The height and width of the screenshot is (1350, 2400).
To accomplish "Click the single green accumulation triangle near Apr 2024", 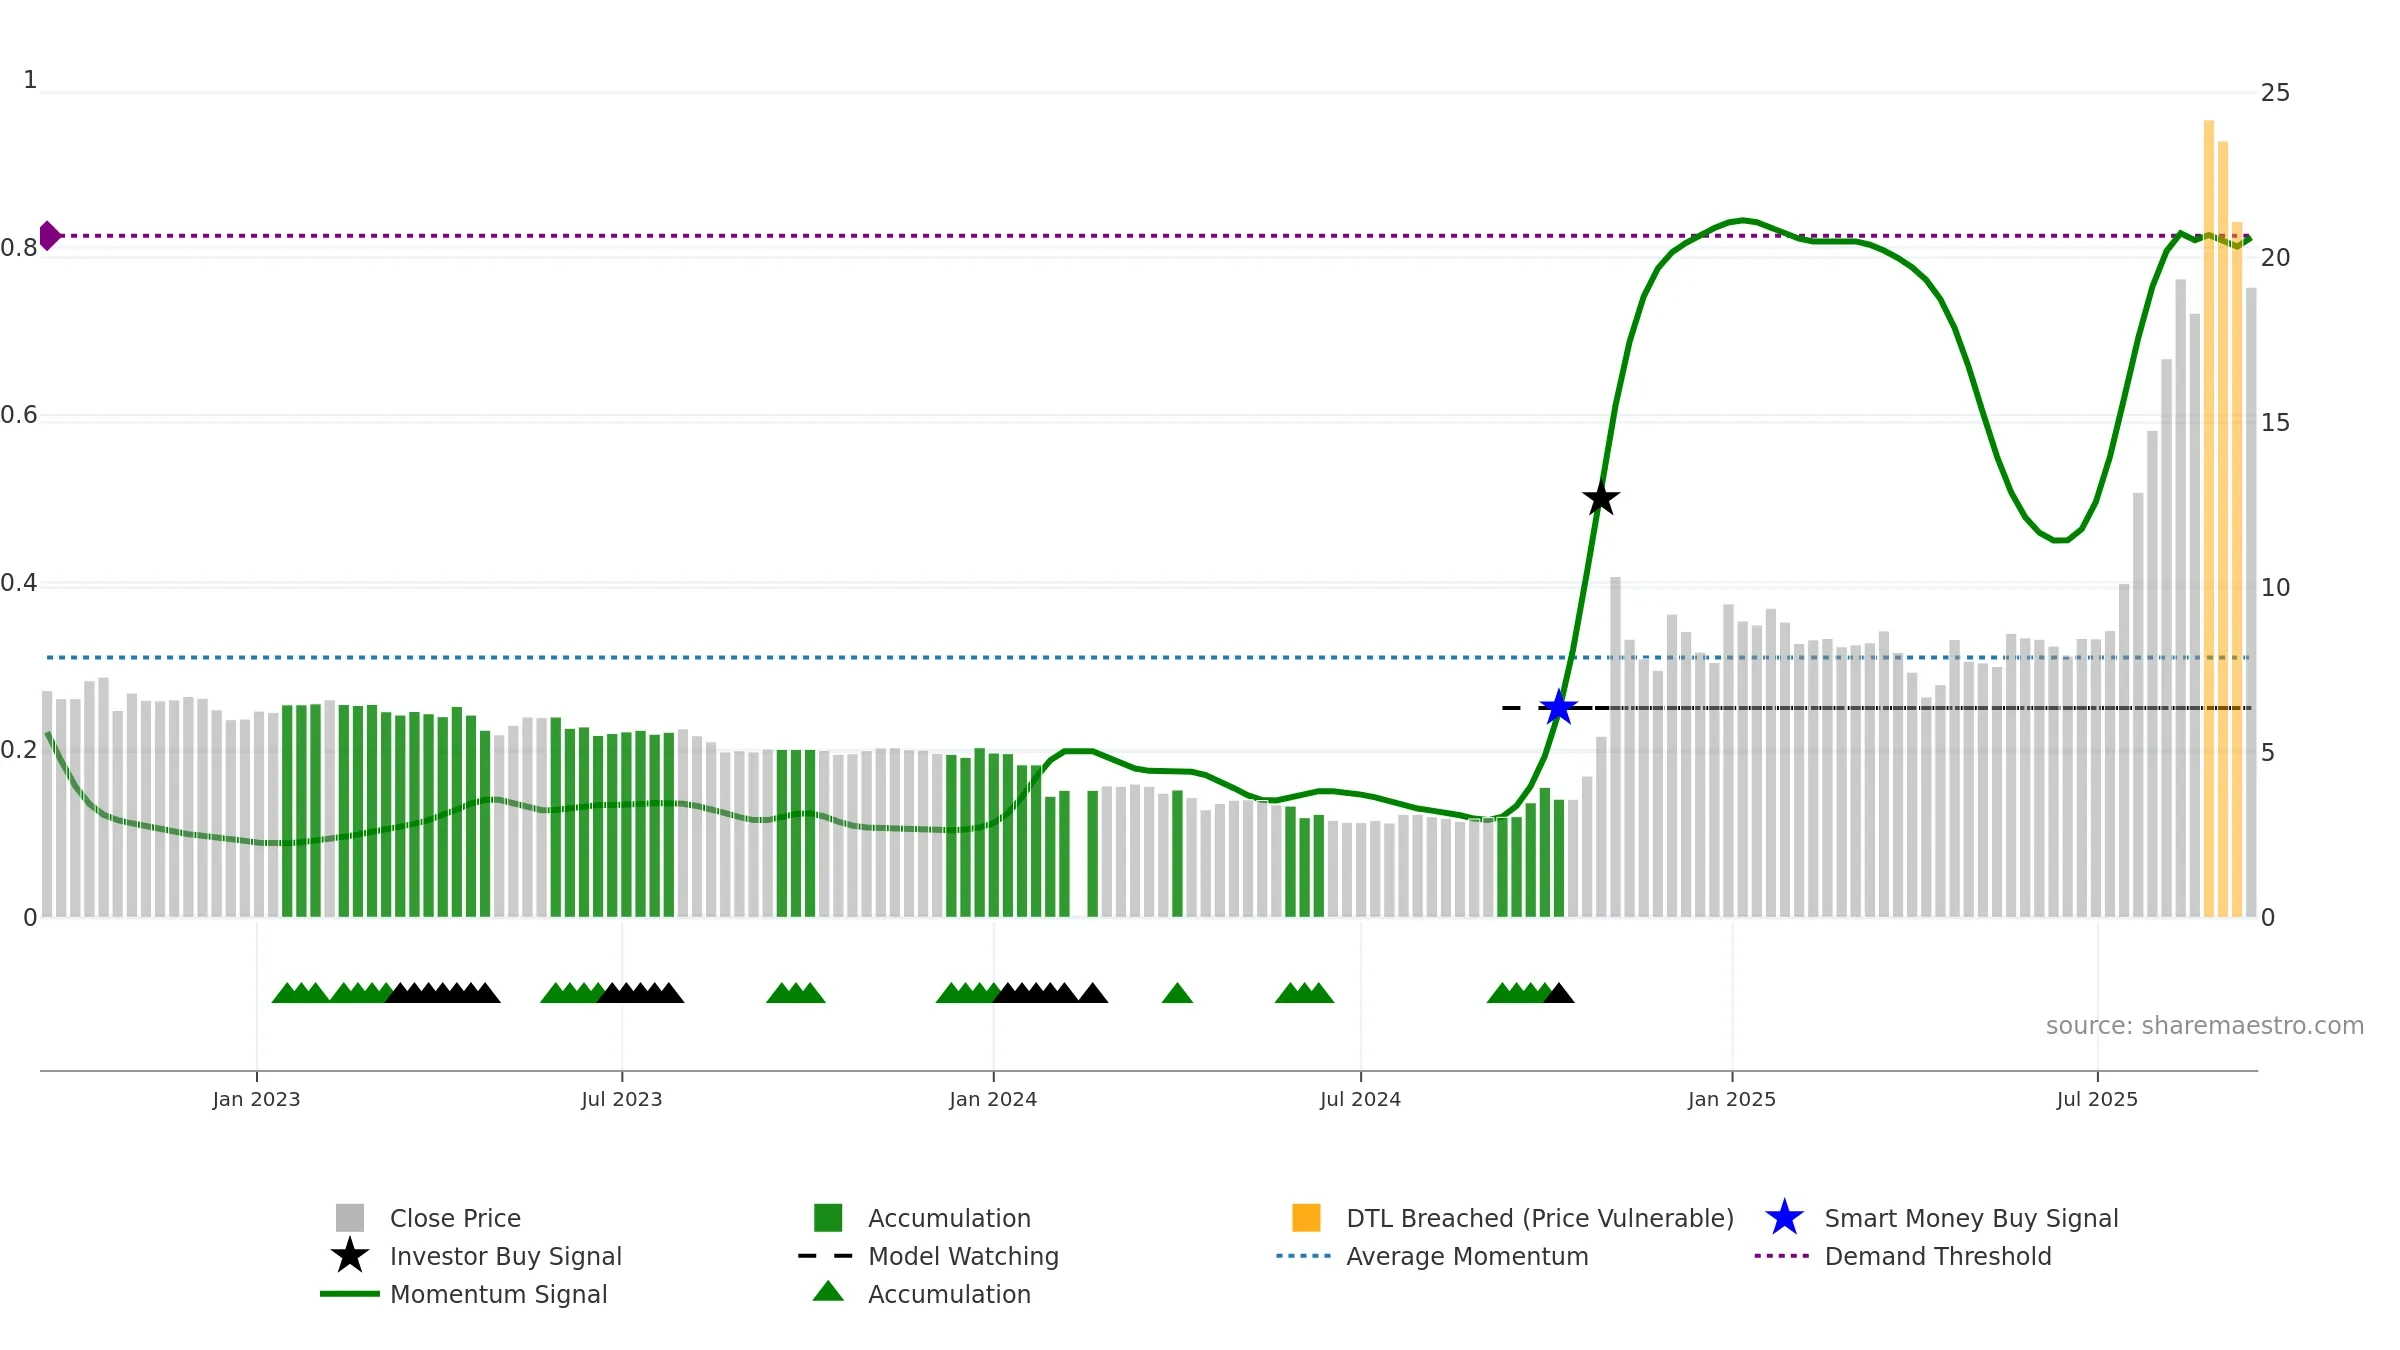I will click(1177, 993).
